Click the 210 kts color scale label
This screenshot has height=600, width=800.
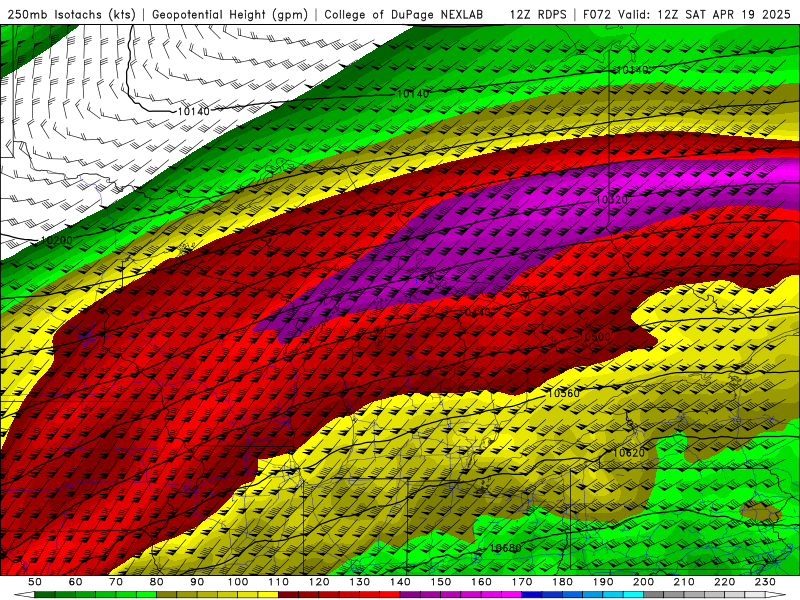tap(685, 582)
